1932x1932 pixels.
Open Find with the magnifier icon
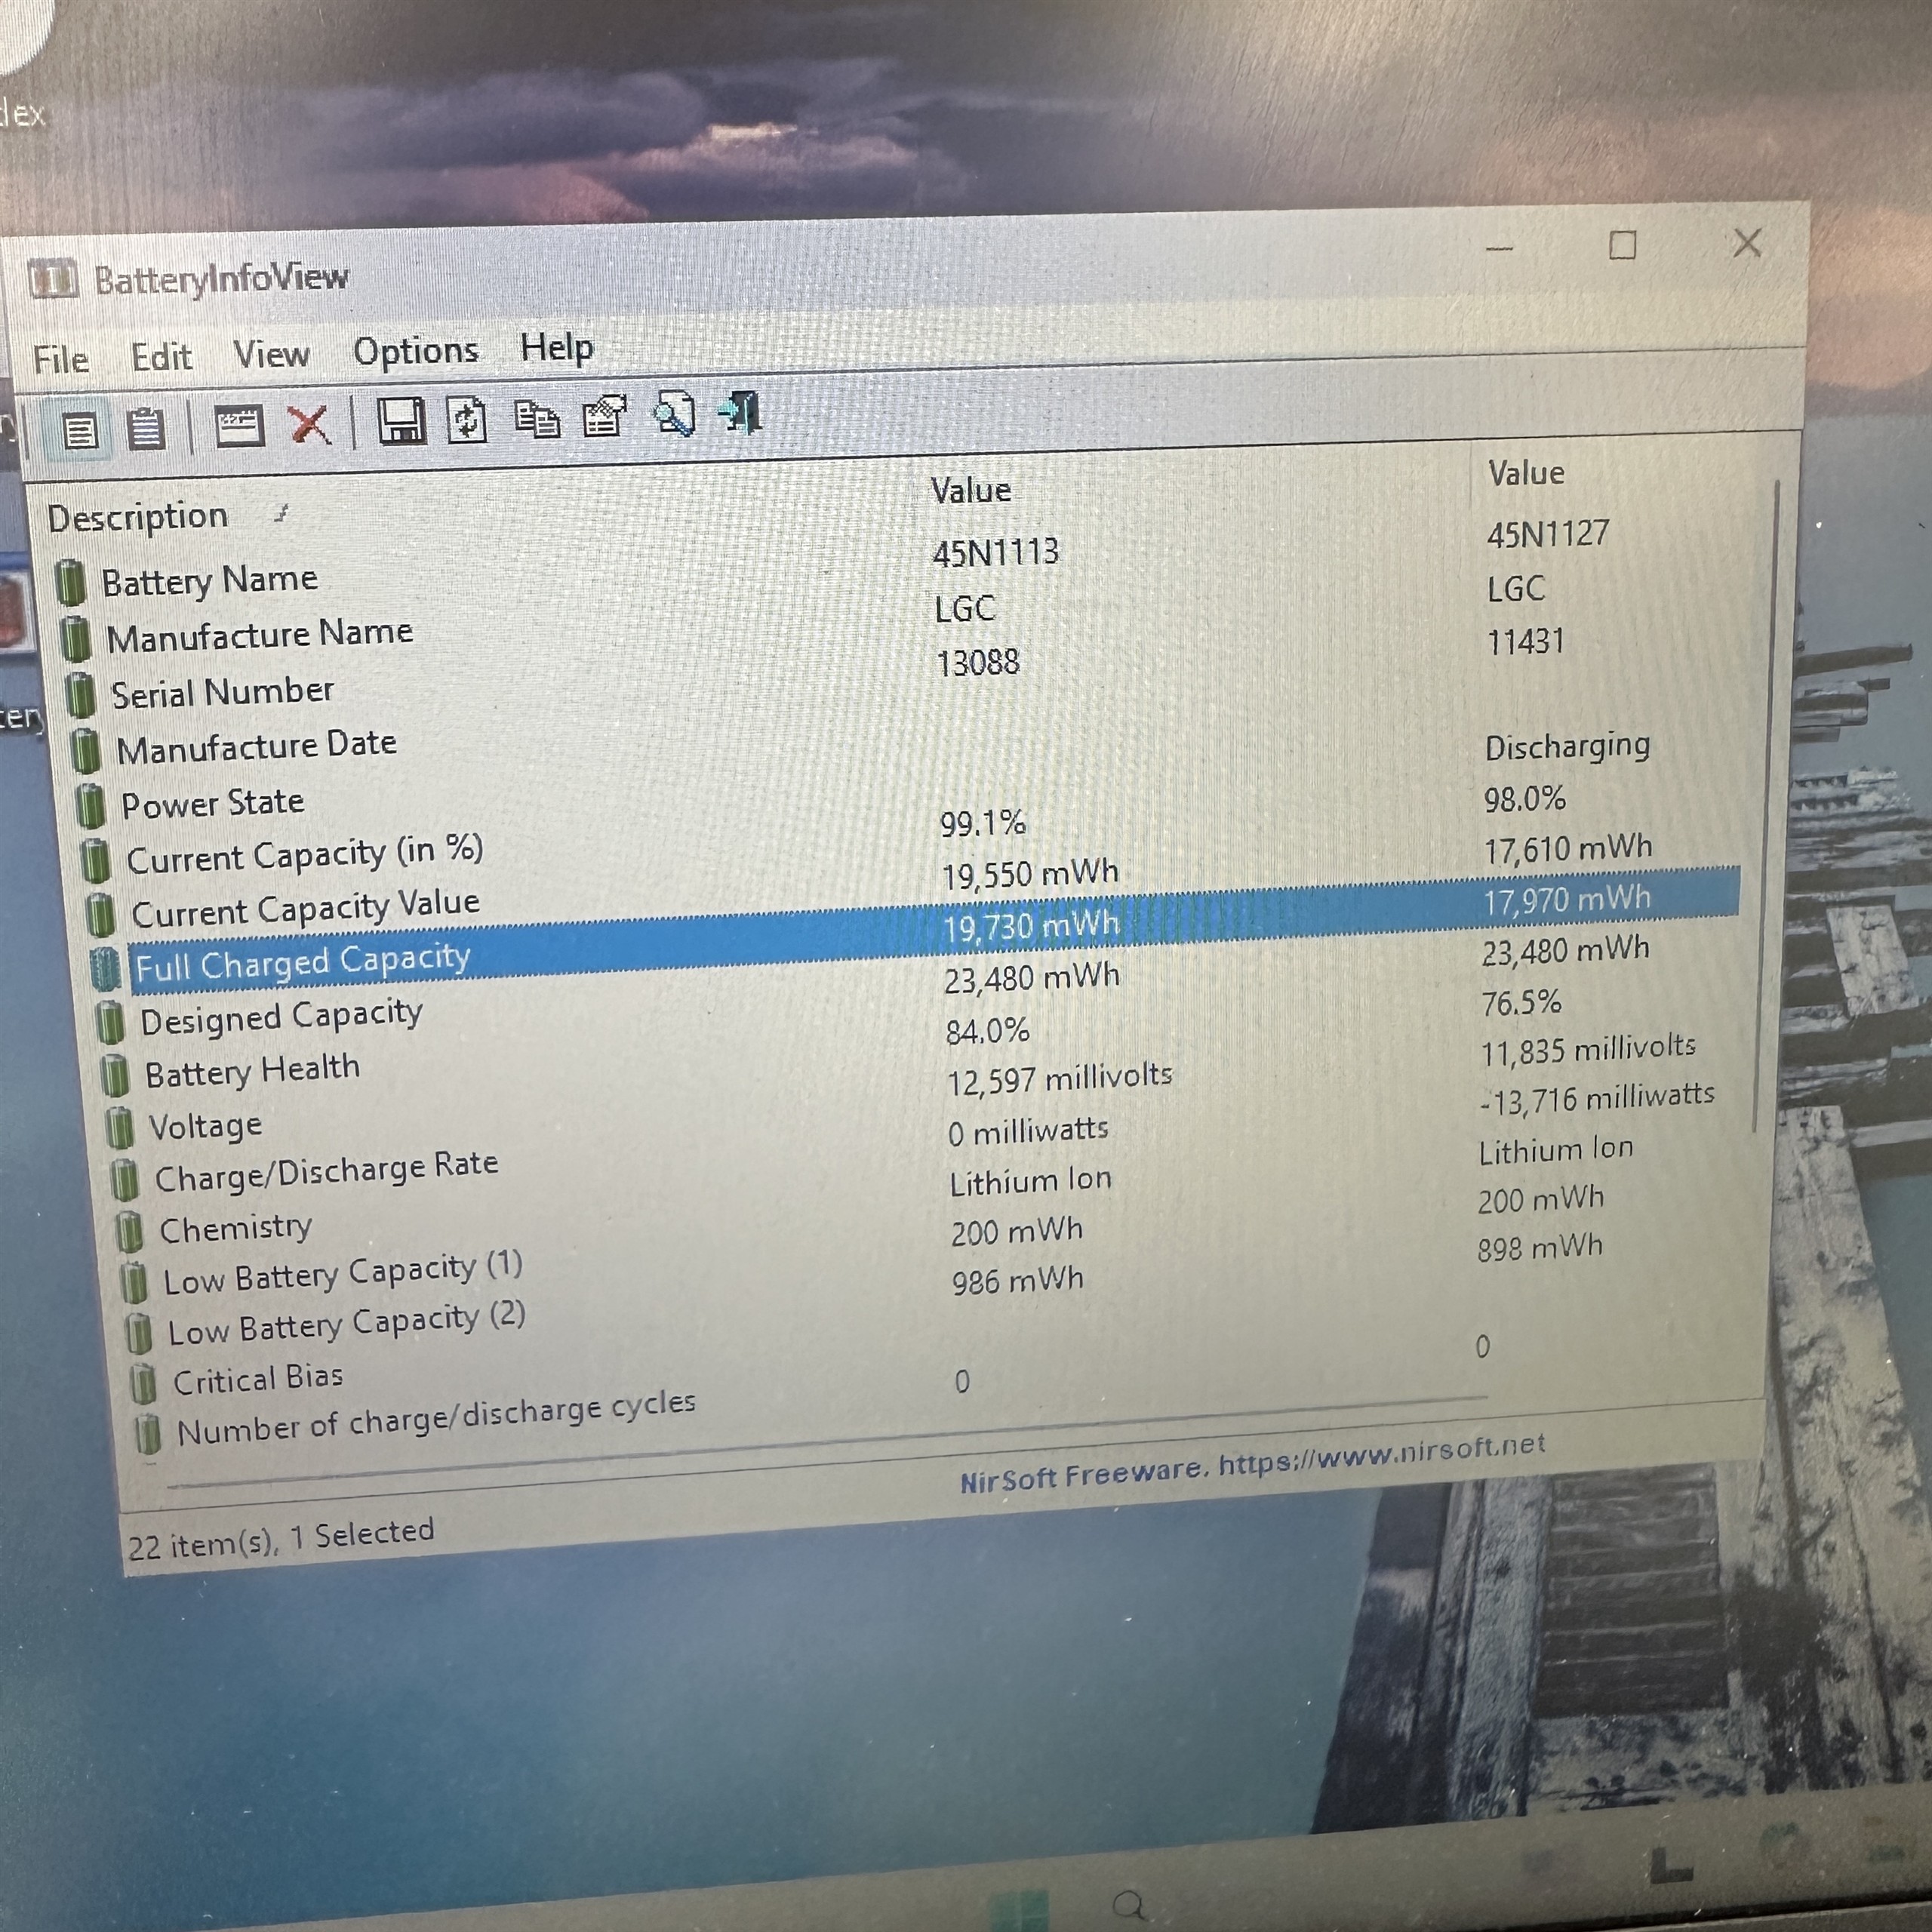pos(674,414)
